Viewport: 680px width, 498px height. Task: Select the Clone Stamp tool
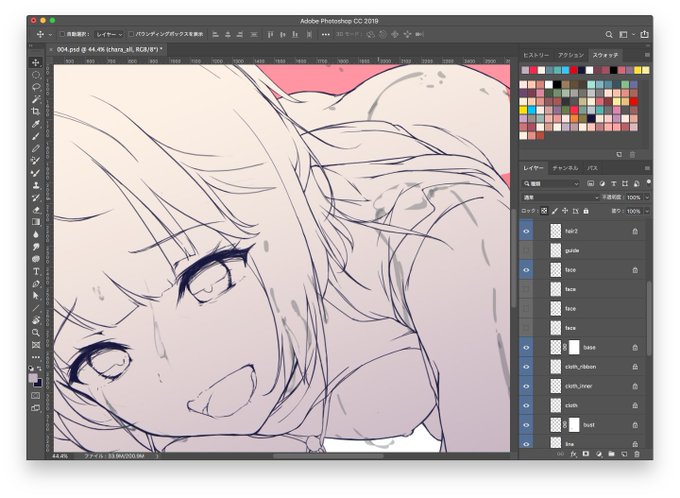(36, 185)
